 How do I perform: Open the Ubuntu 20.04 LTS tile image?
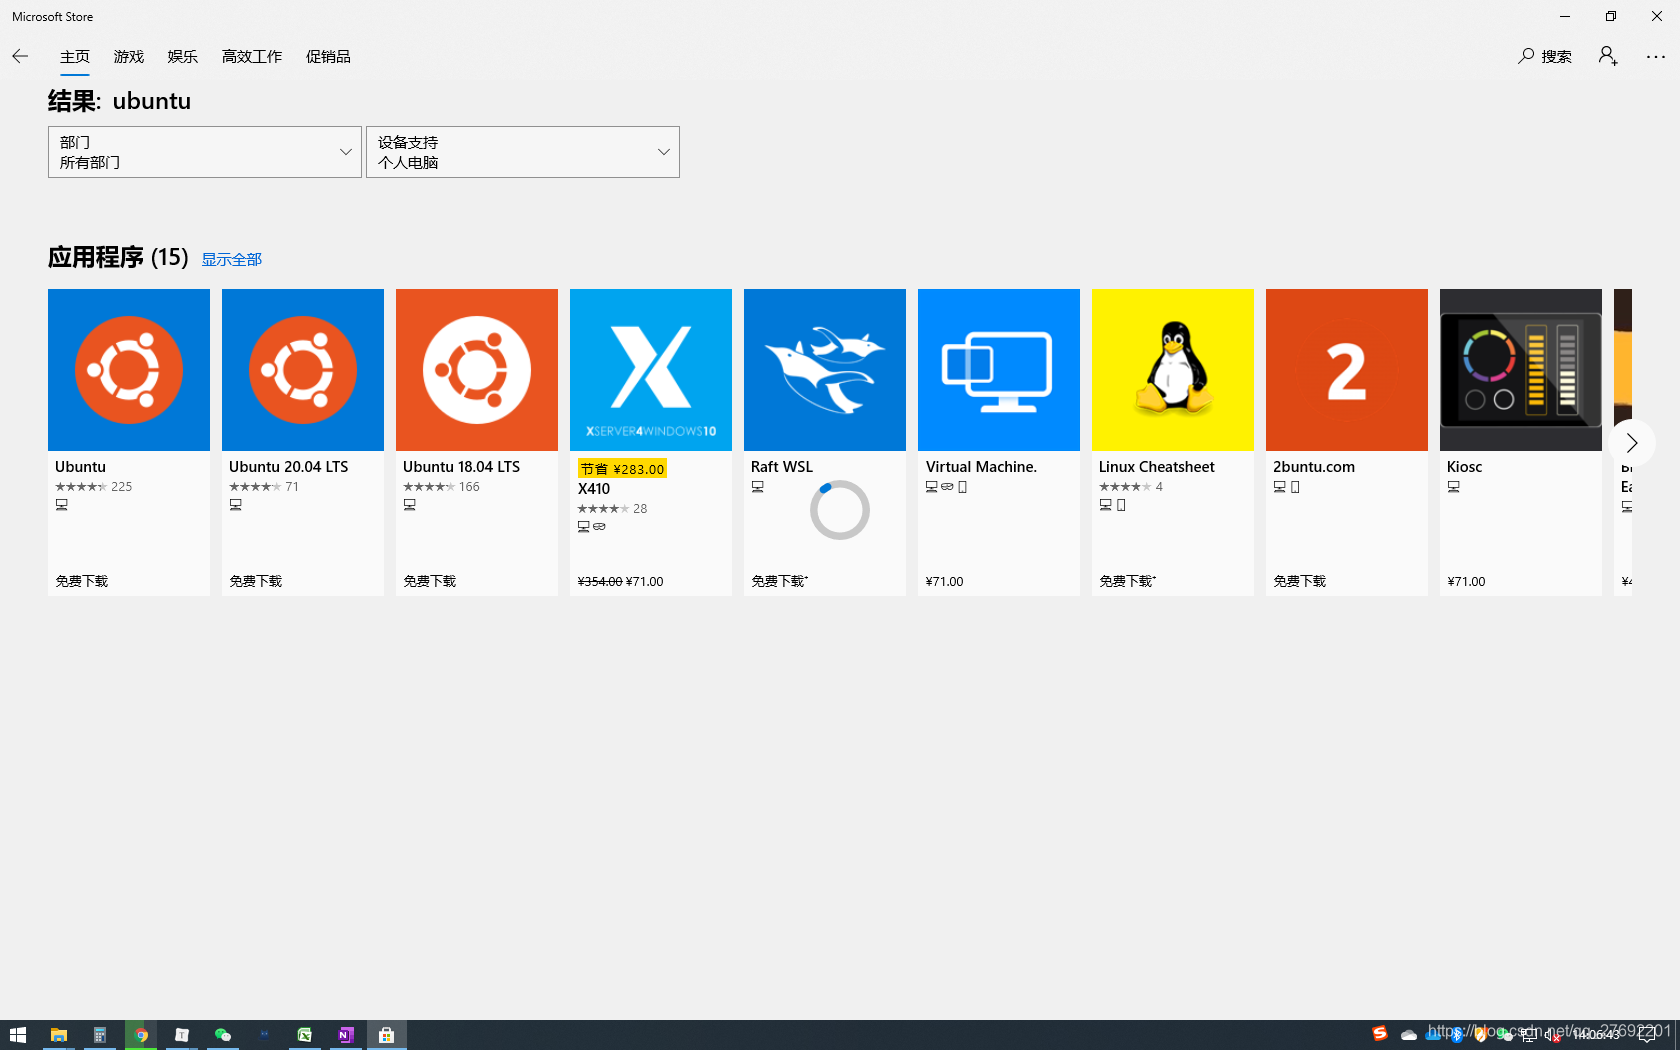[x=303, y=370]
